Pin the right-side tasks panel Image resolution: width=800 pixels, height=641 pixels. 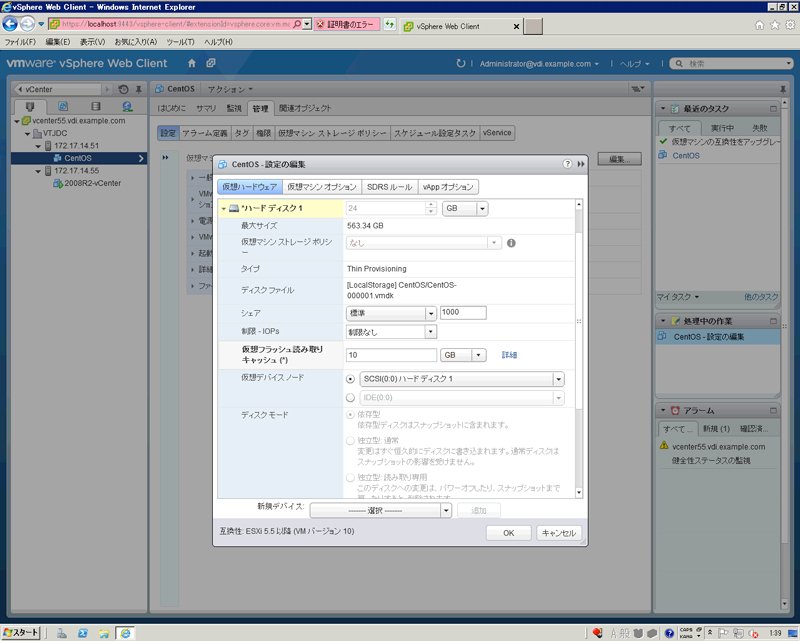click(783, 89)
